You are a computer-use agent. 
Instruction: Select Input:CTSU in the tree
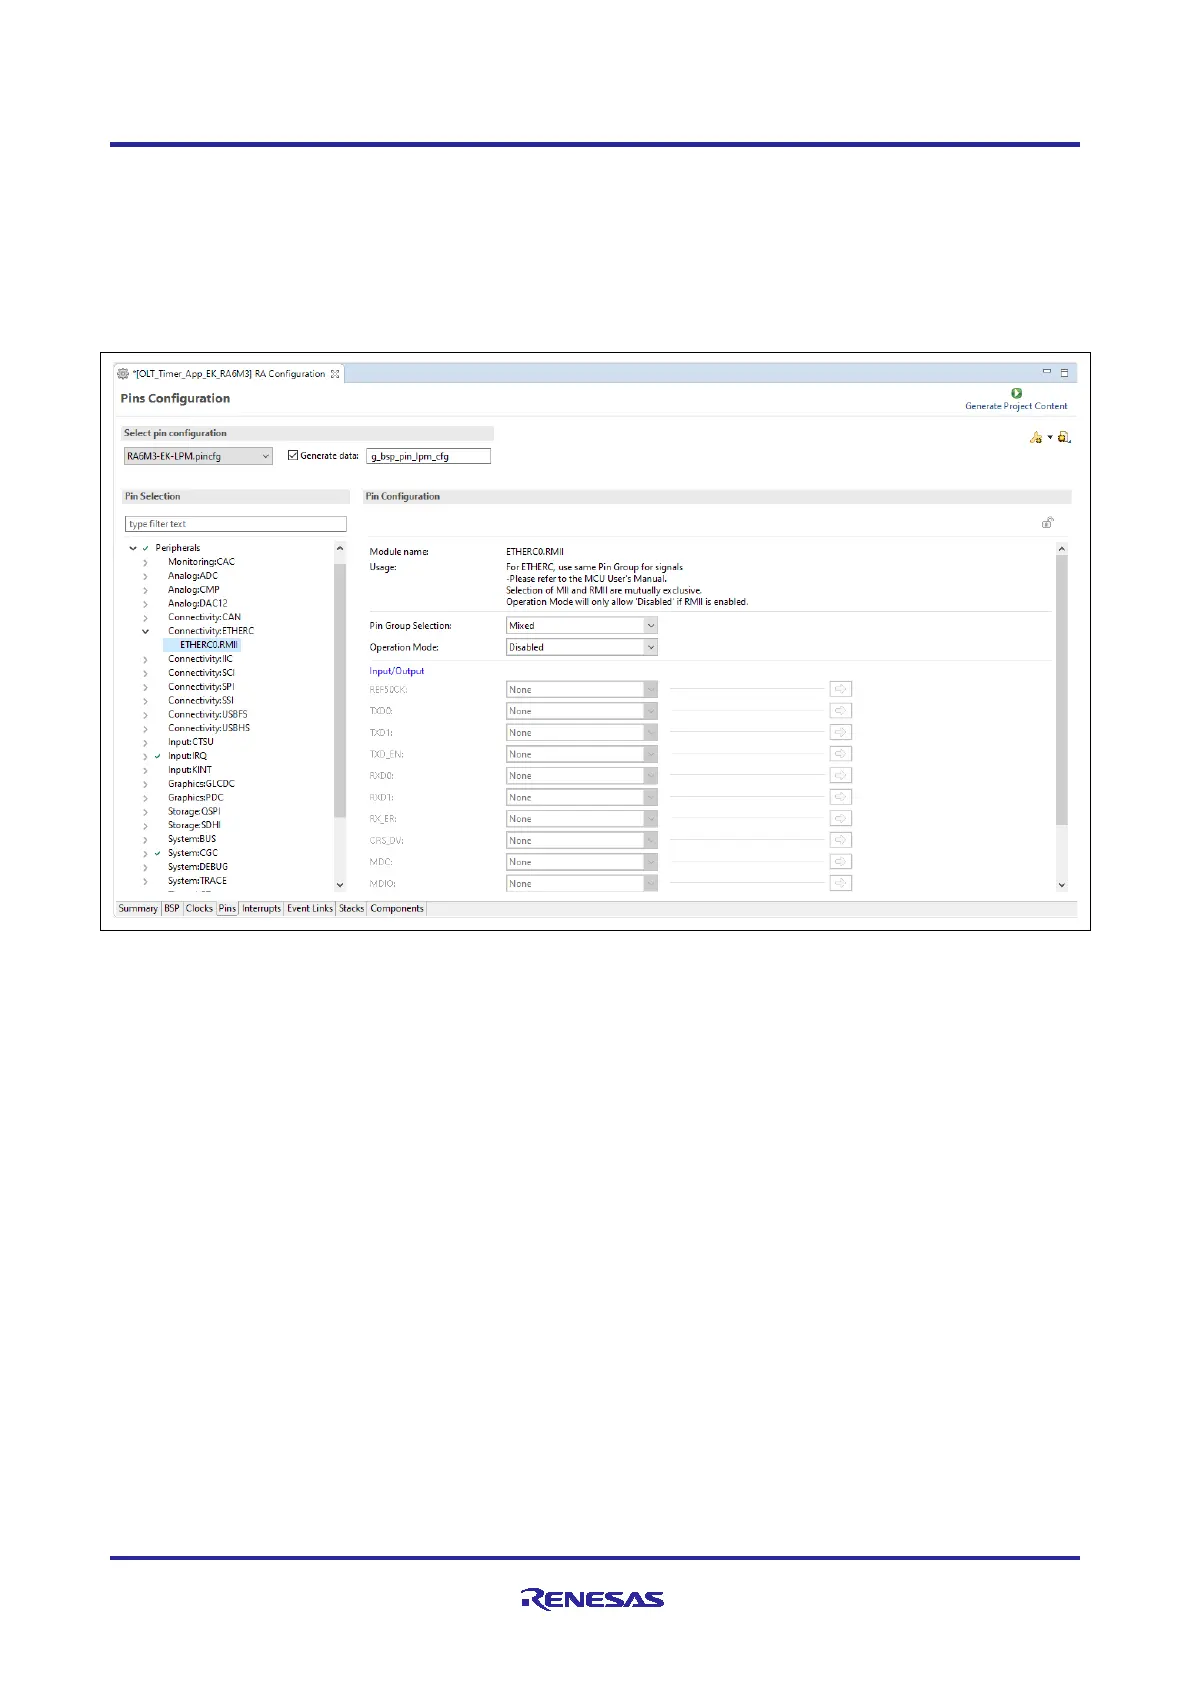pyautogui.click(x=190, y=742)
